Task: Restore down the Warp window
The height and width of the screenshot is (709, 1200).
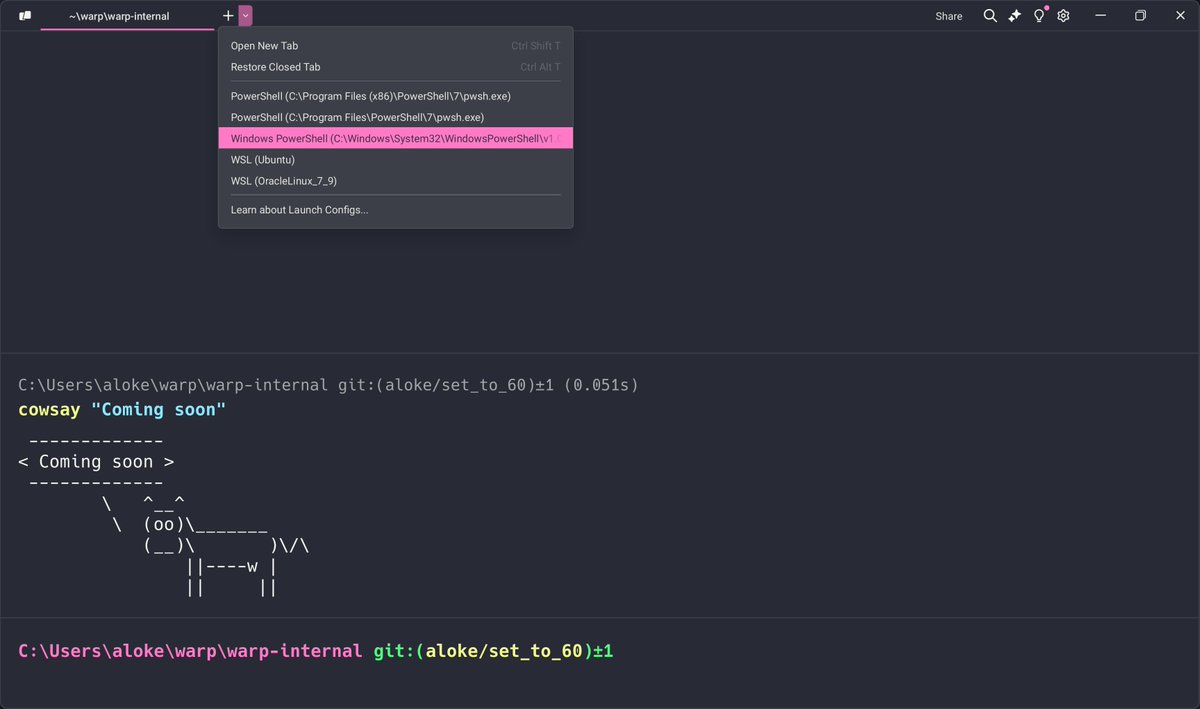Action: pos(1140,16)
